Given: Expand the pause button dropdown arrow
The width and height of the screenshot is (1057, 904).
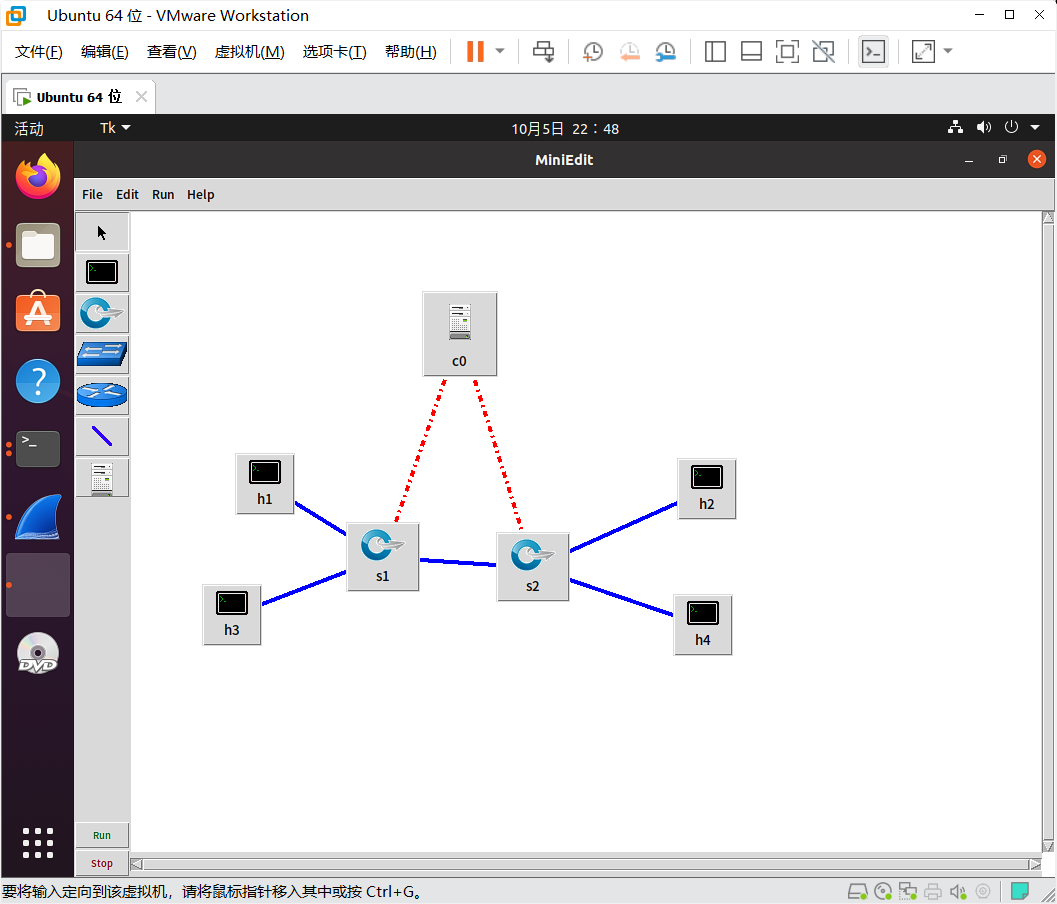Looking at the screenshot, I should pyautogui.click(x=500, y=51).
